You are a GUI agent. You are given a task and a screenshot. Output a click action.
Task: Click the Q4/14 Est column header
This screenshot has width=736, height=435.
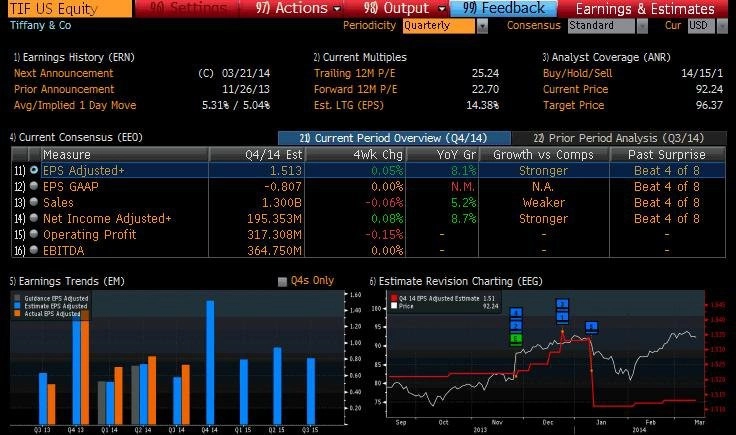(x=257, y=154)
